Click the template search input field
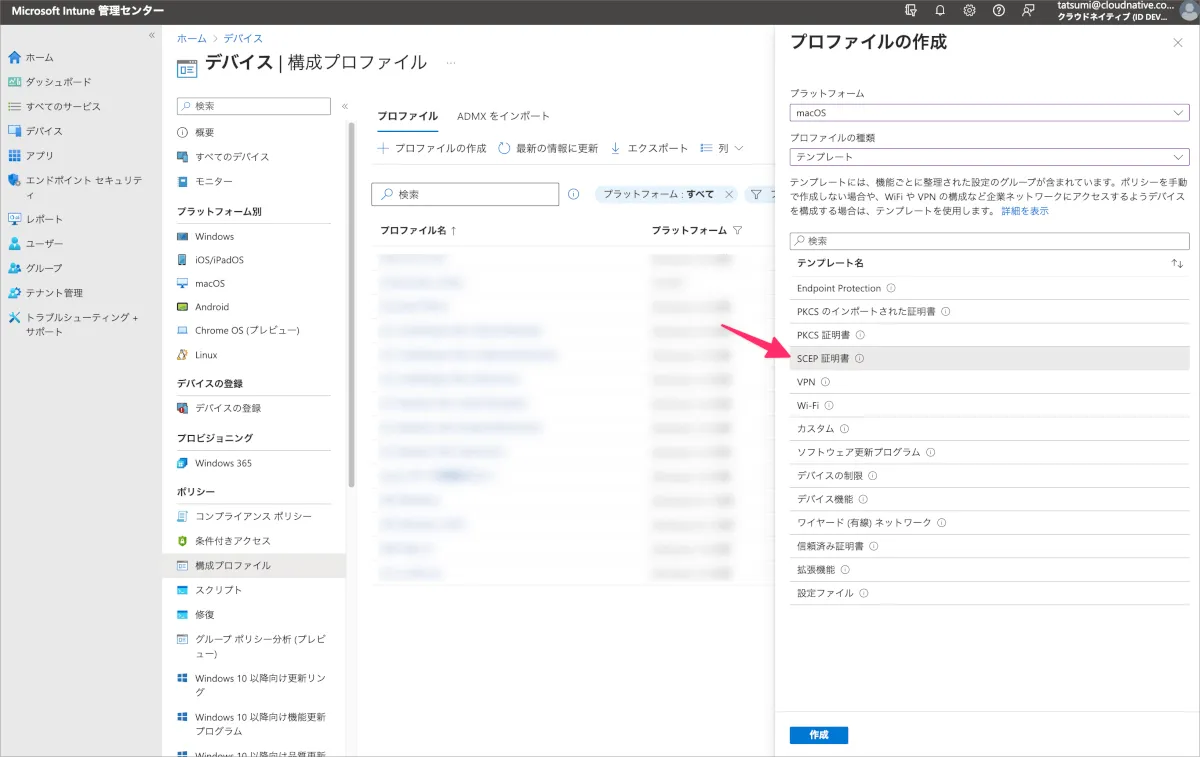This screenshot has width=1200, height=757. coord(989,241)
